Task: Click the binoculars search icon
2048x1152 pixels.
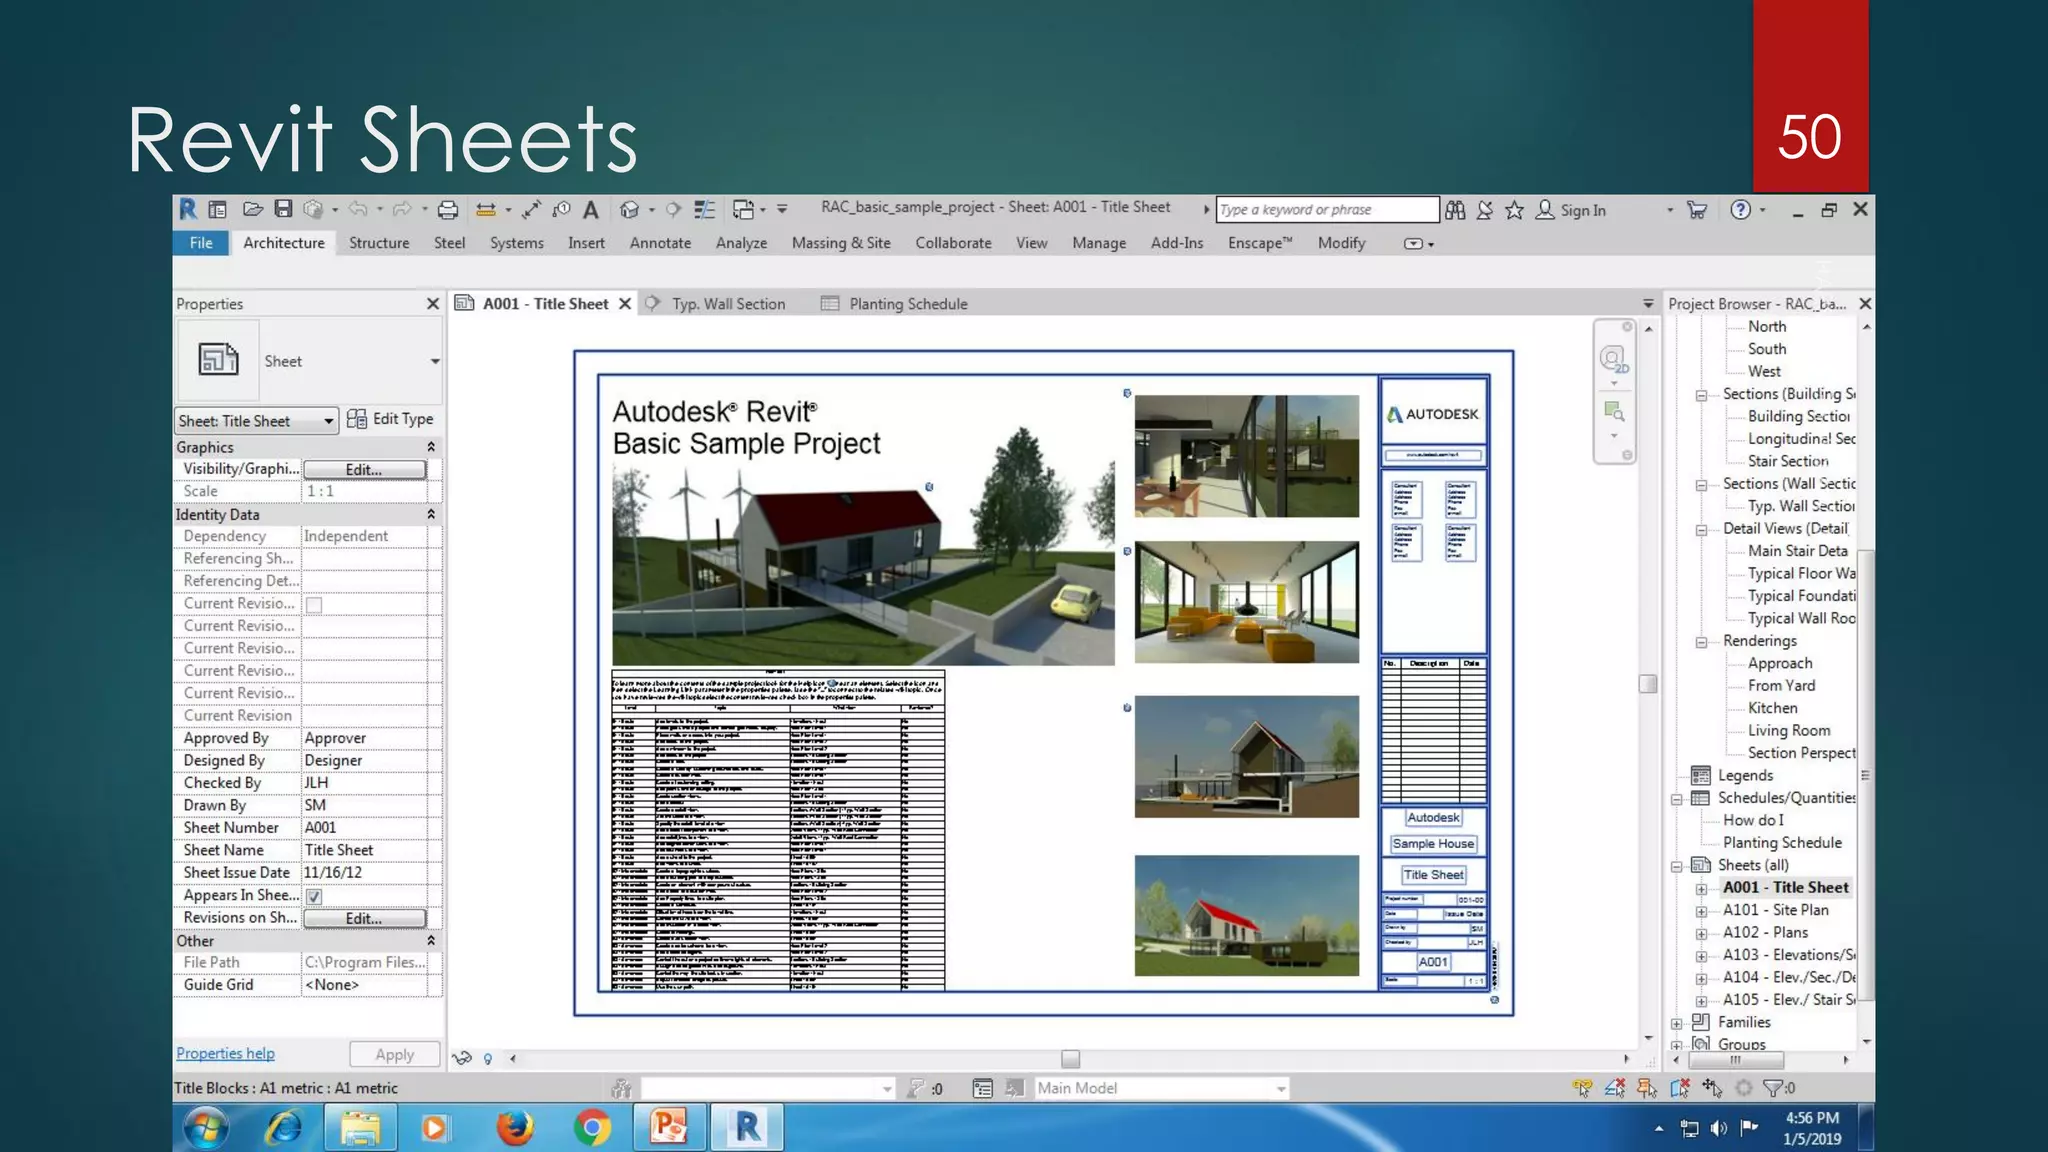Action: (x=1455, y=209)
